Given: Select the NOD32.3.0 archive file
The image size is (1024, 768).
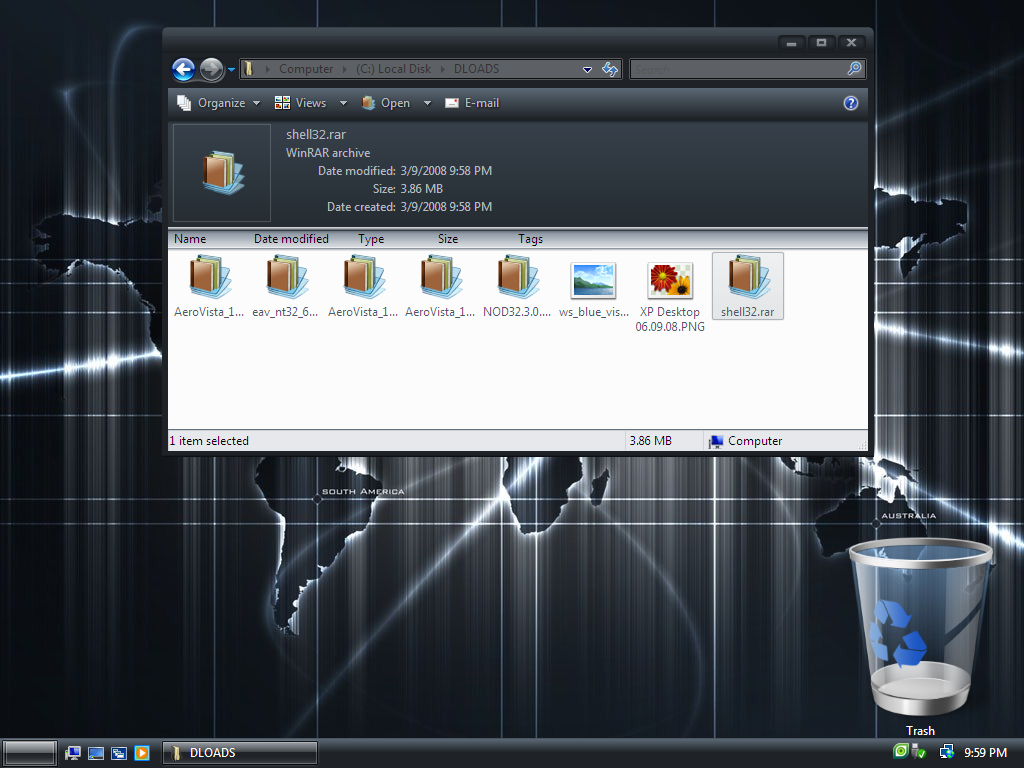Looking at the screenshot, I should pyautogui.click(x=516, y=286).
